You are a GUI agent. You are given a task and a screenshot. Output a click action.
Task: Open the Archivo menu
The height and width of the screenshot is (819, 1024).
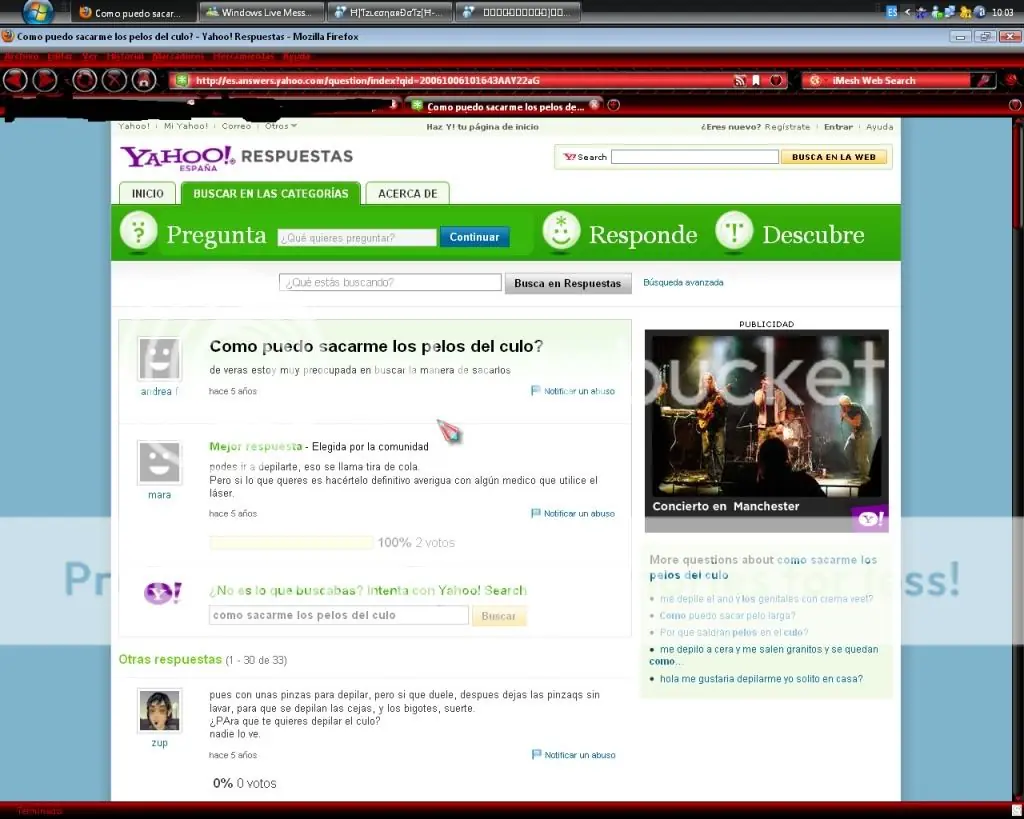[x=21, y=56]
